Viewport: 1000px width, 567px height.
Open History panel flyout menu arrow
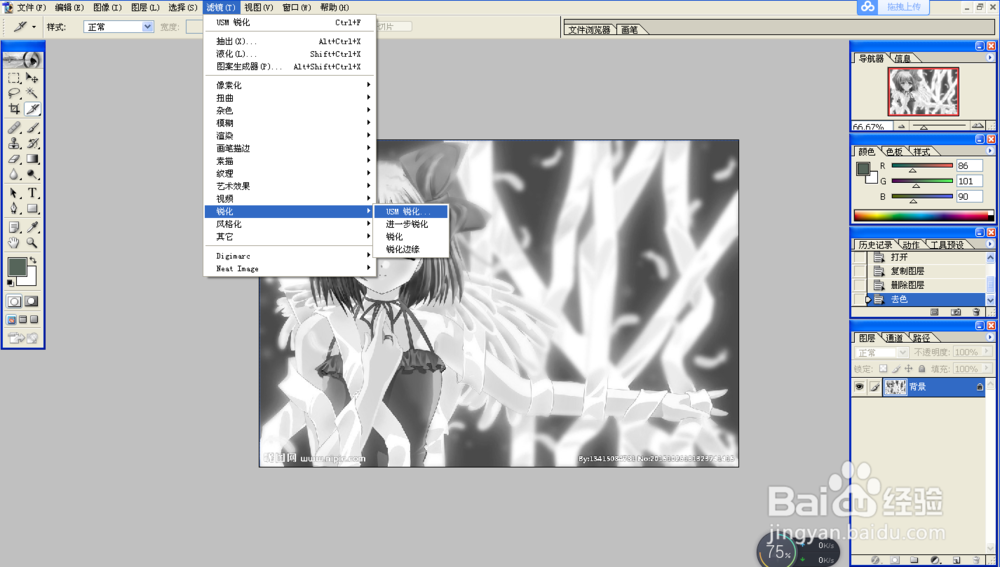pyautogui.click(x=990, y=244)
